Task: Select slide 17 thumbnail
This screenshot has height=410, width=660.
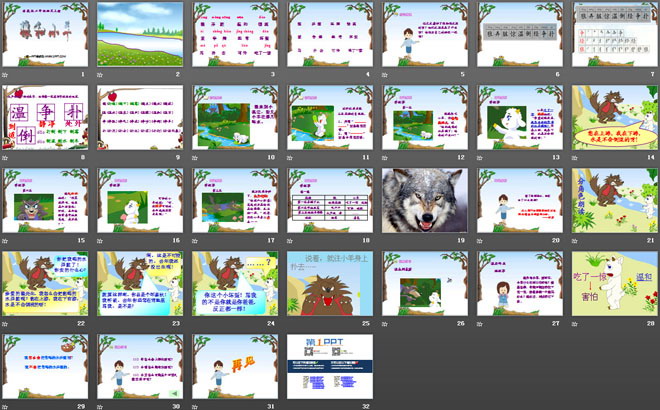Action: coord(235,201)
